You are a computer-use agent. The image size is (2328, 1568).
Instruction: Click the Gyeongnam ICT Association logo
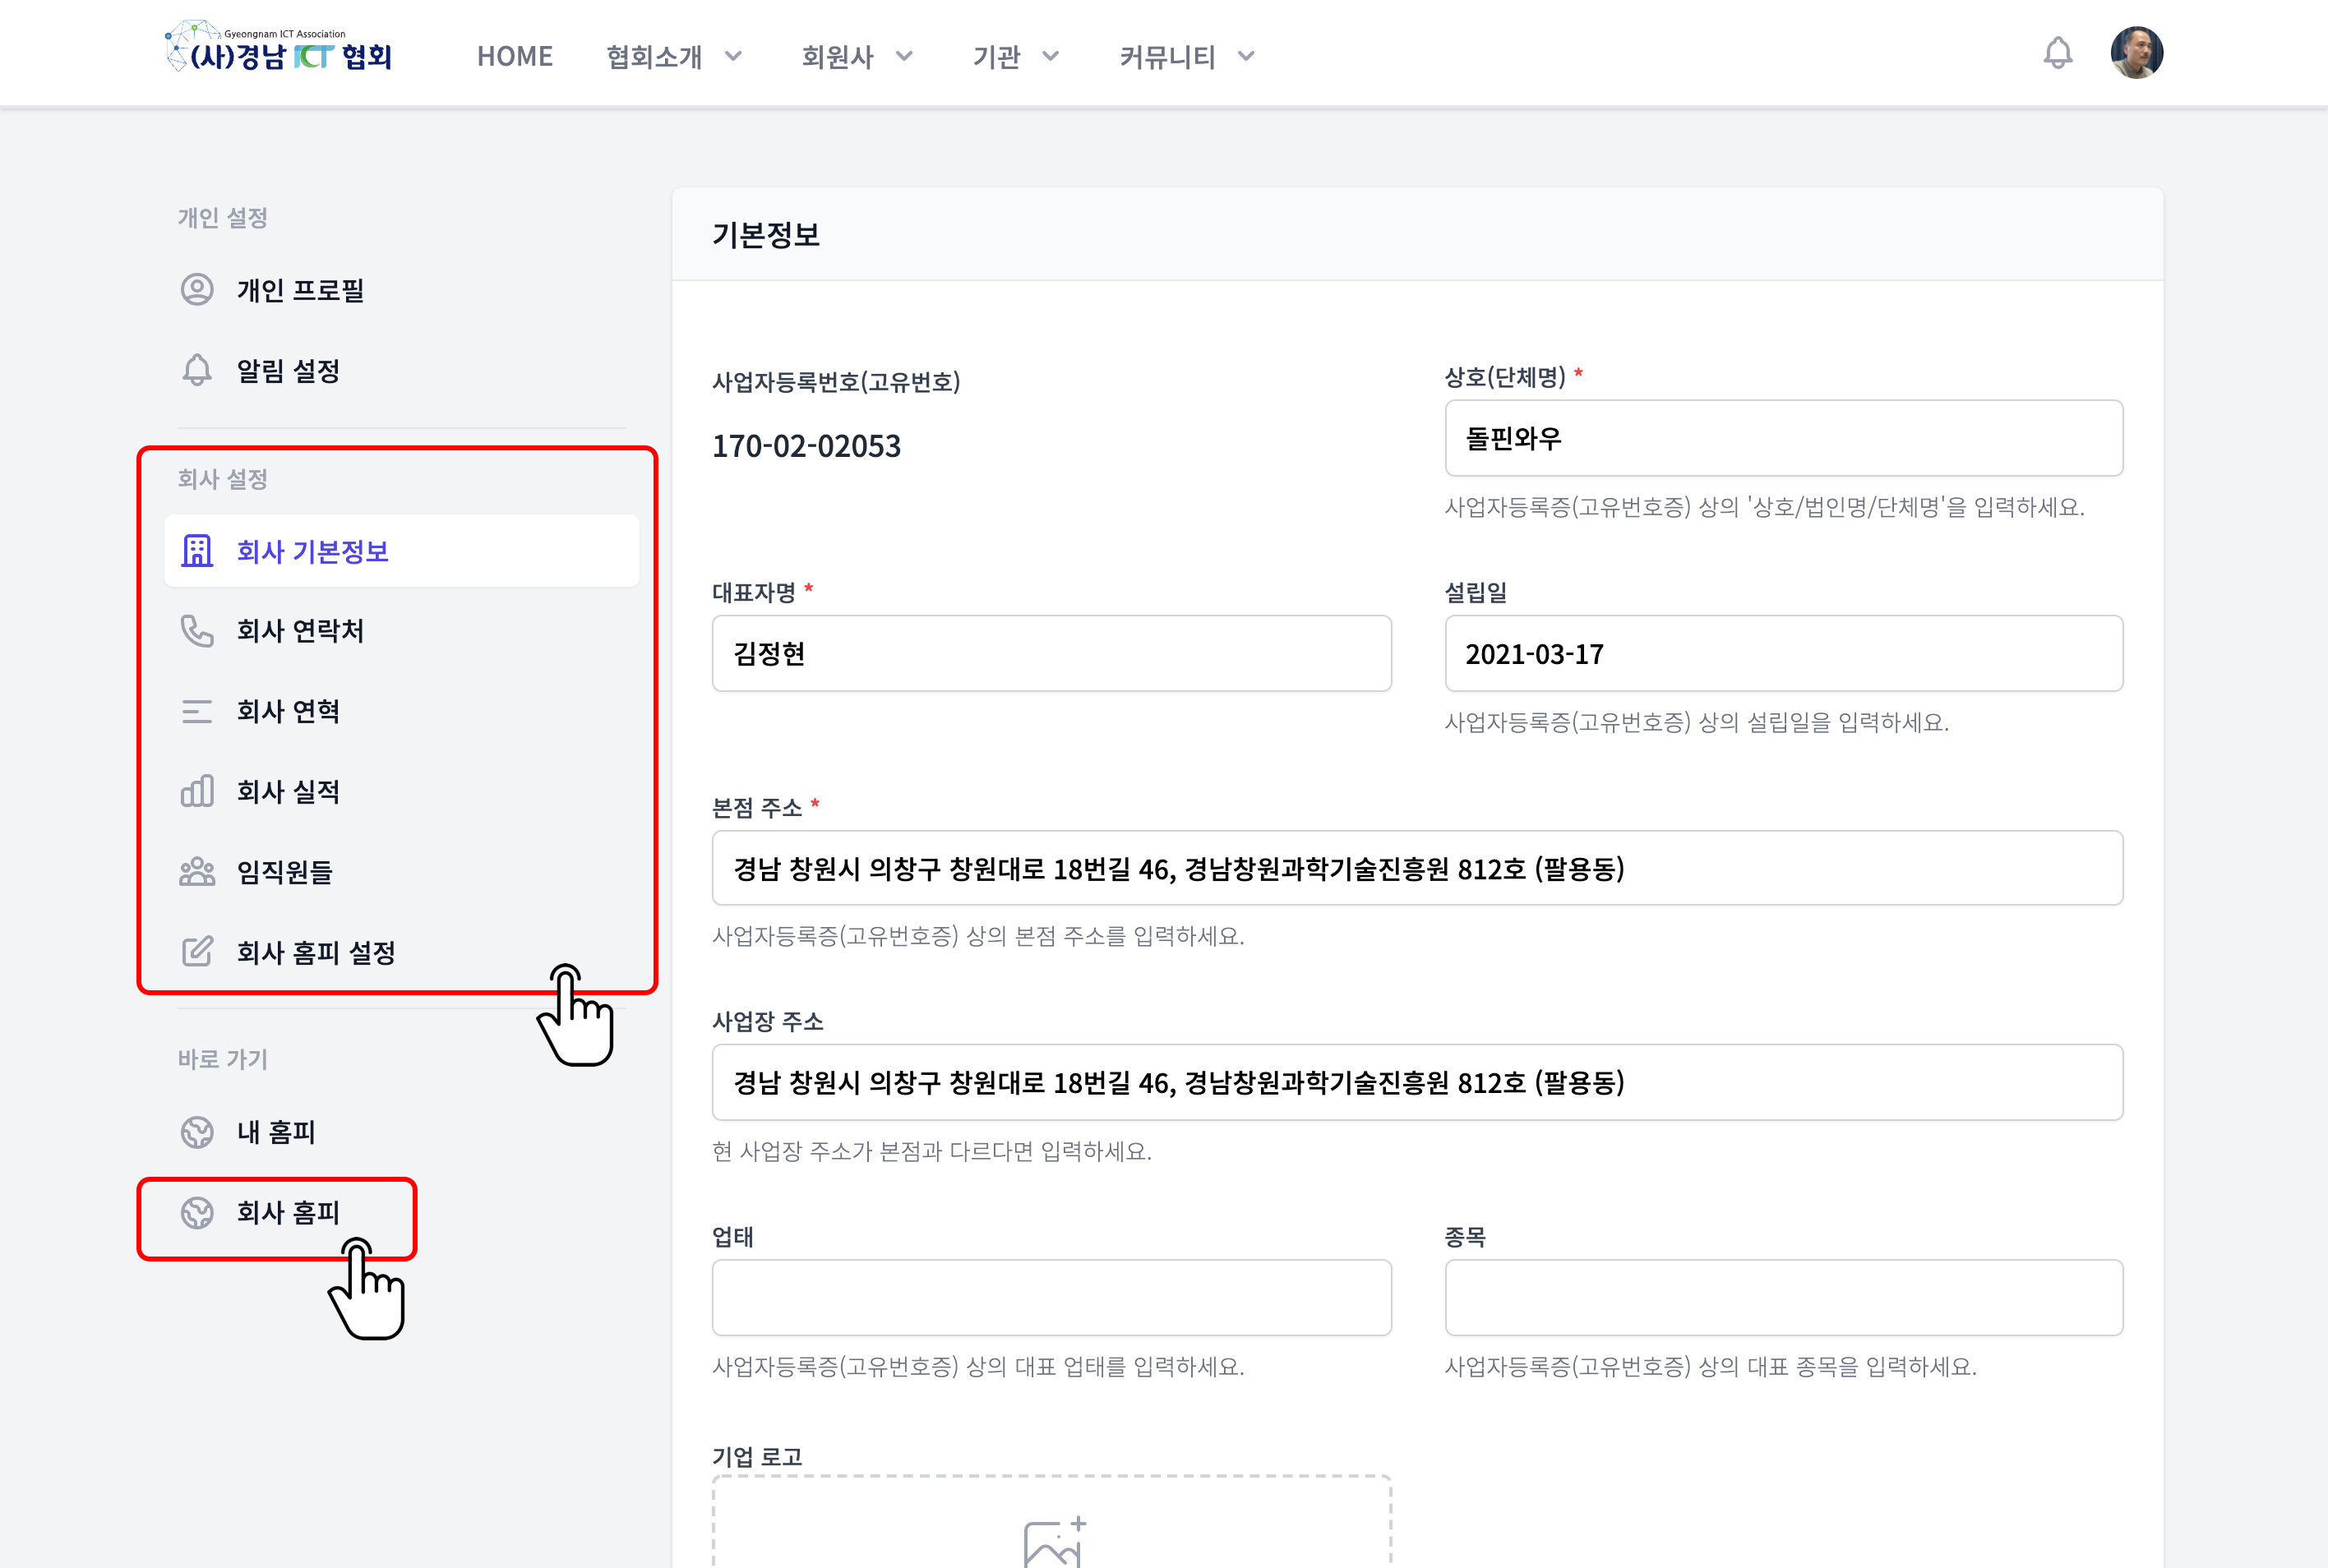pyautogui.click(x=279, y=48)
